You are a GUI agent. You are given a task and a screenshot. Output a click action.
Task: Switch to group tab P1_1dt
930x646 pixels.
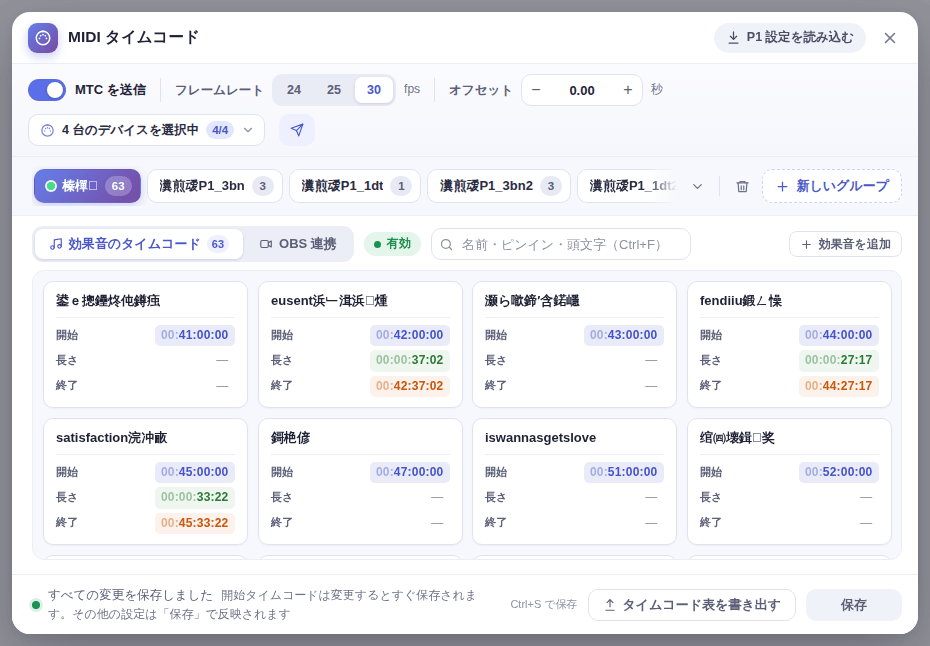pos(355,186)
